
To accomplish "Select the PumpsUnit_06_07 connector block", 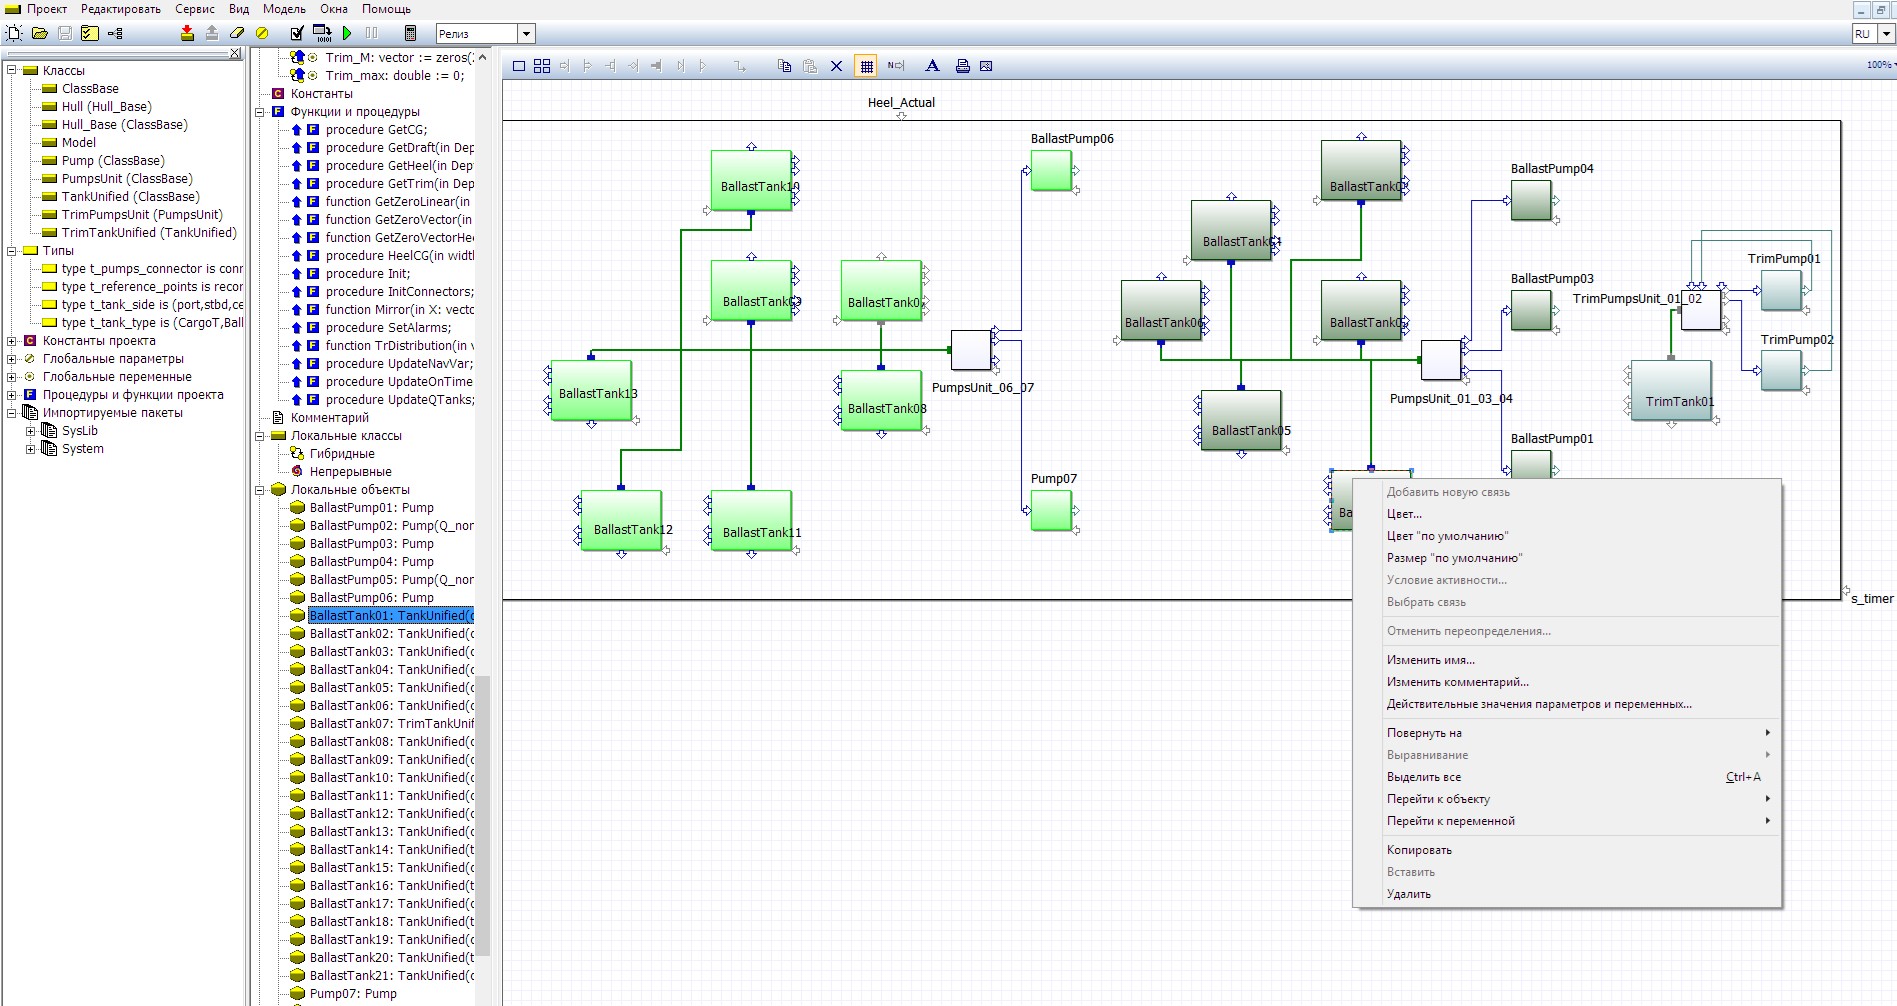I will (x=971, y=350).
